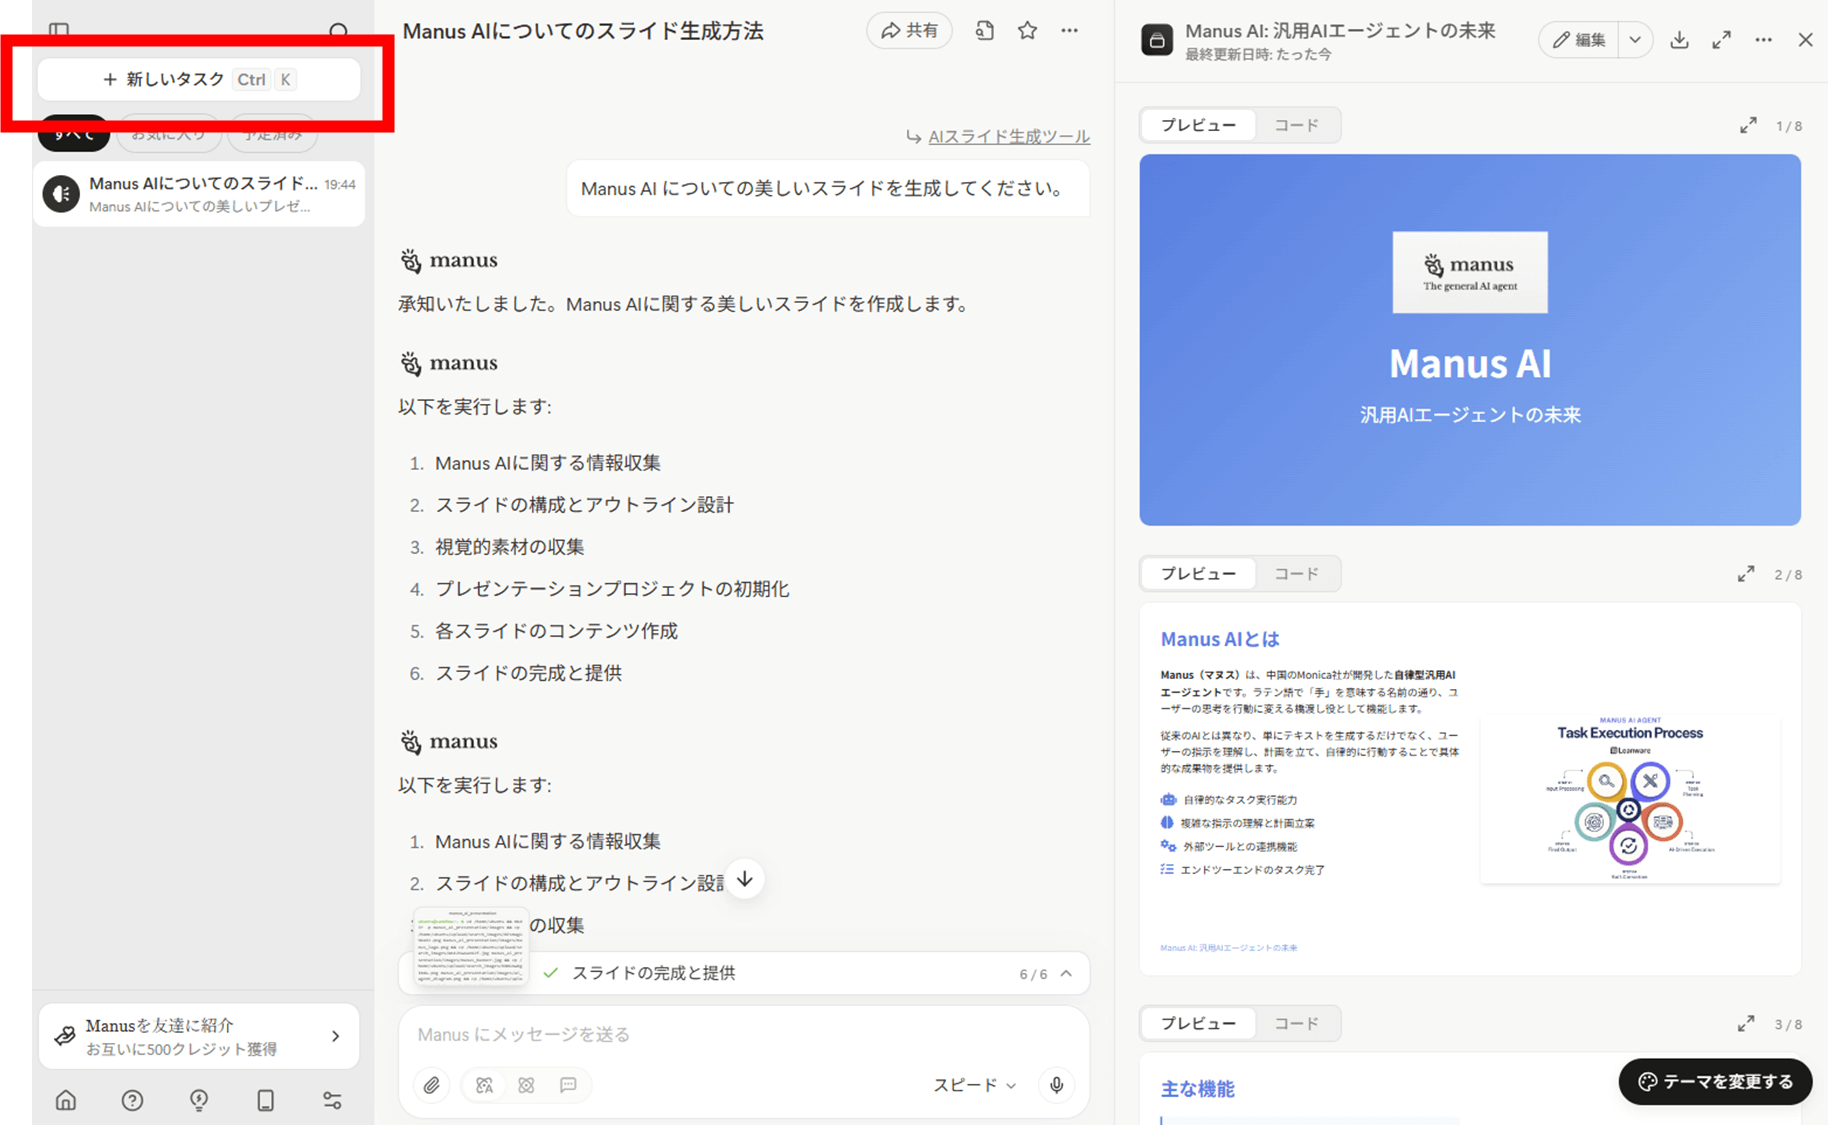Select the agent mode atom icon

coord(526,1085)
